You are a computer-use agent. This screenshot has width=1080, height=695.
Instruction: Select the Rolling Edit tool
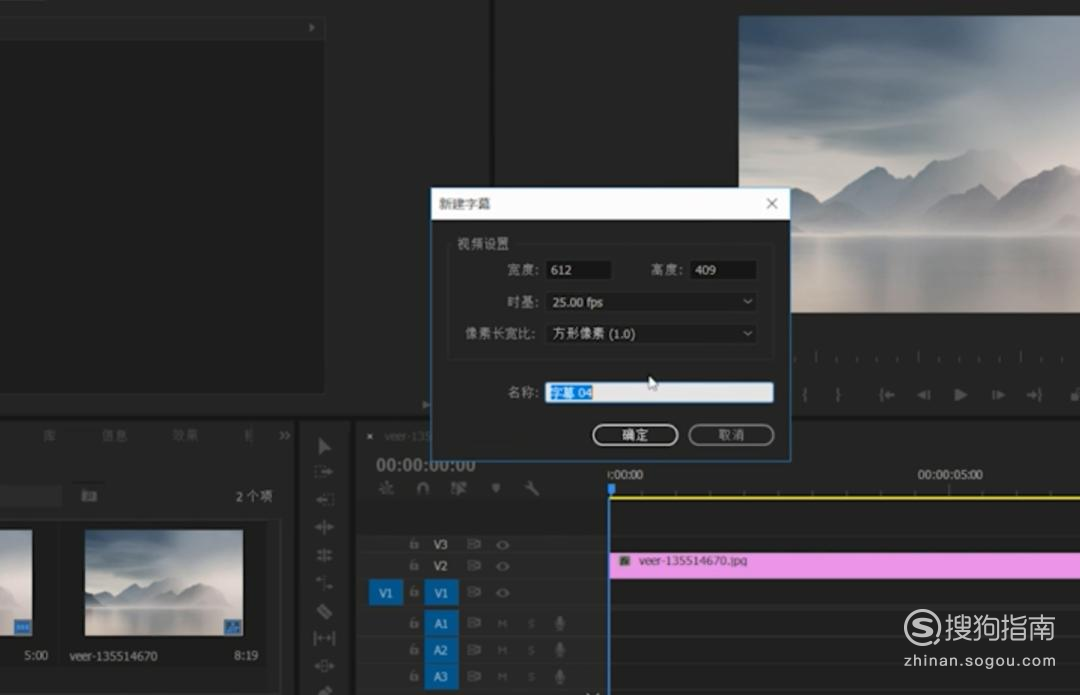click(324, 555)
